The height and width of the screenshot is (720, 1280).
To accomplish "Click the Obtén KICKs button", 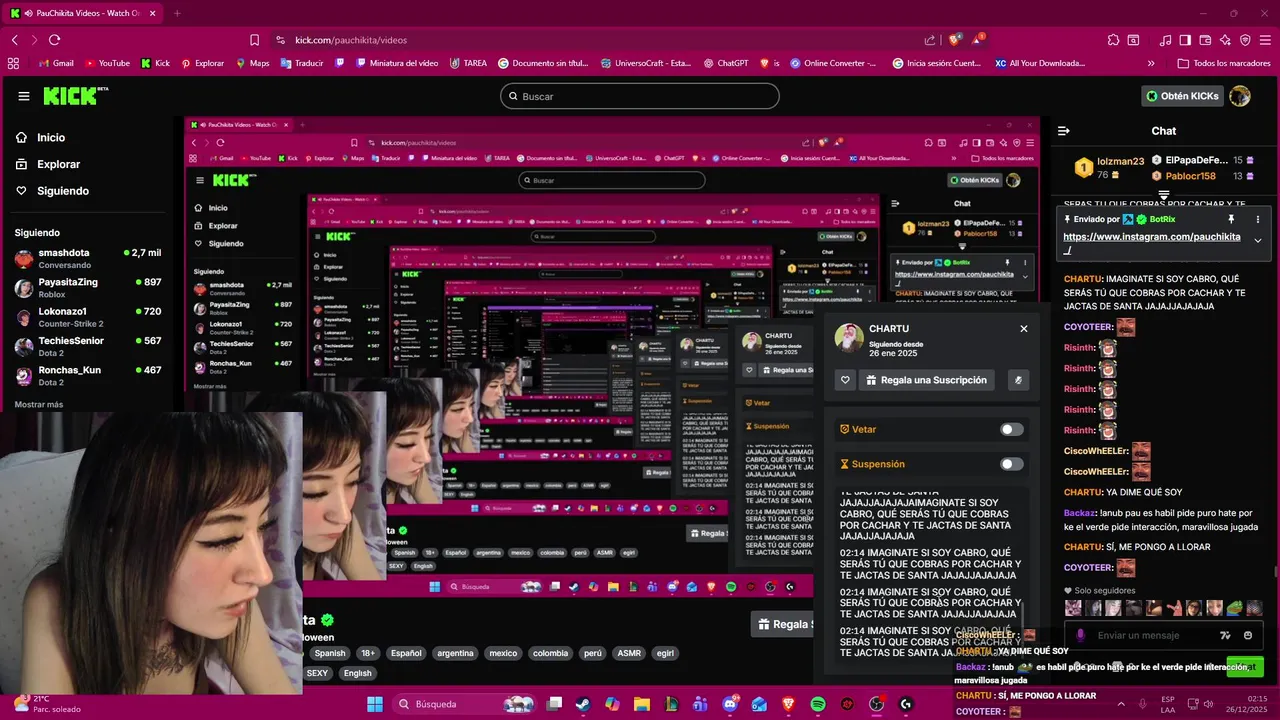I will 1182,96.
